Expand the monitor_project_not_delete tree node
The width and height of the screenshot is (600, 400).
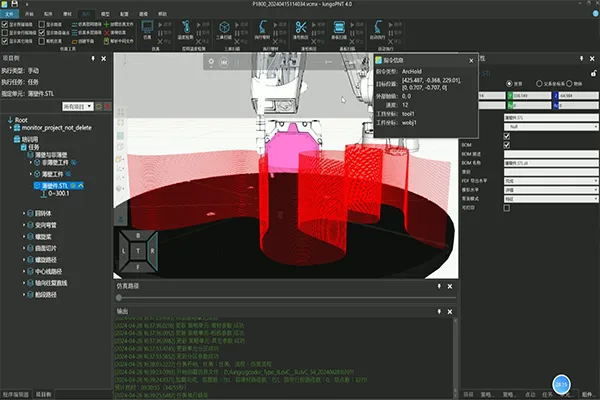point(11,128)
